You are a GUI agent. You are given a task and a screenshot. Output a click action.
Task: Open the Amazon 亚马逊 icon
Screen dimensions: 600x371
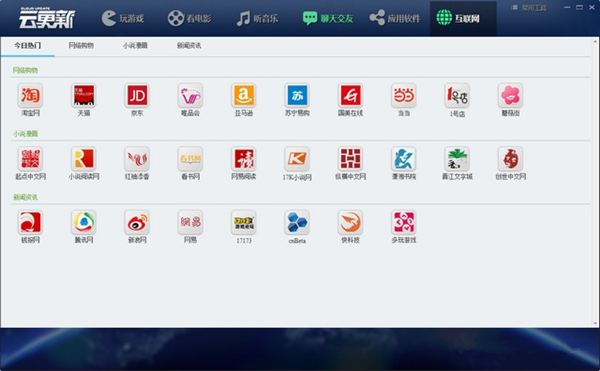tap(244, 95)
